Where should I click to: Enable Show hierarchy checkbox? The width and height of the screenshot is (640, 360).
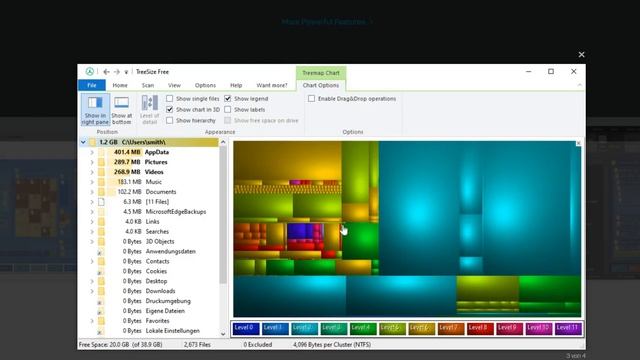coord(169,120)
